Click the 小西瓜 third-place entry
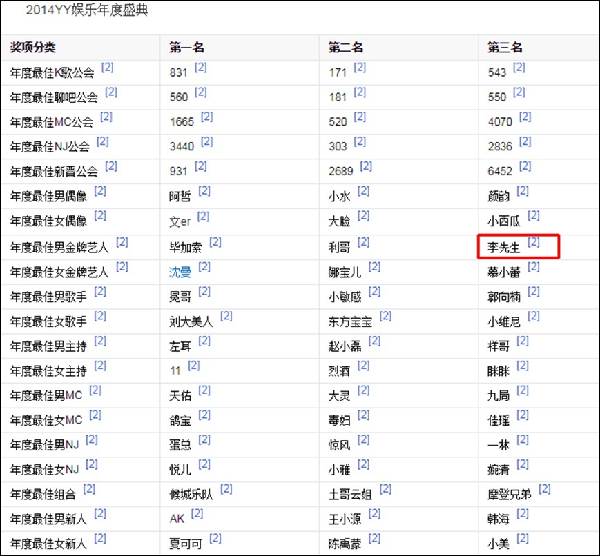 coord(504,221)
